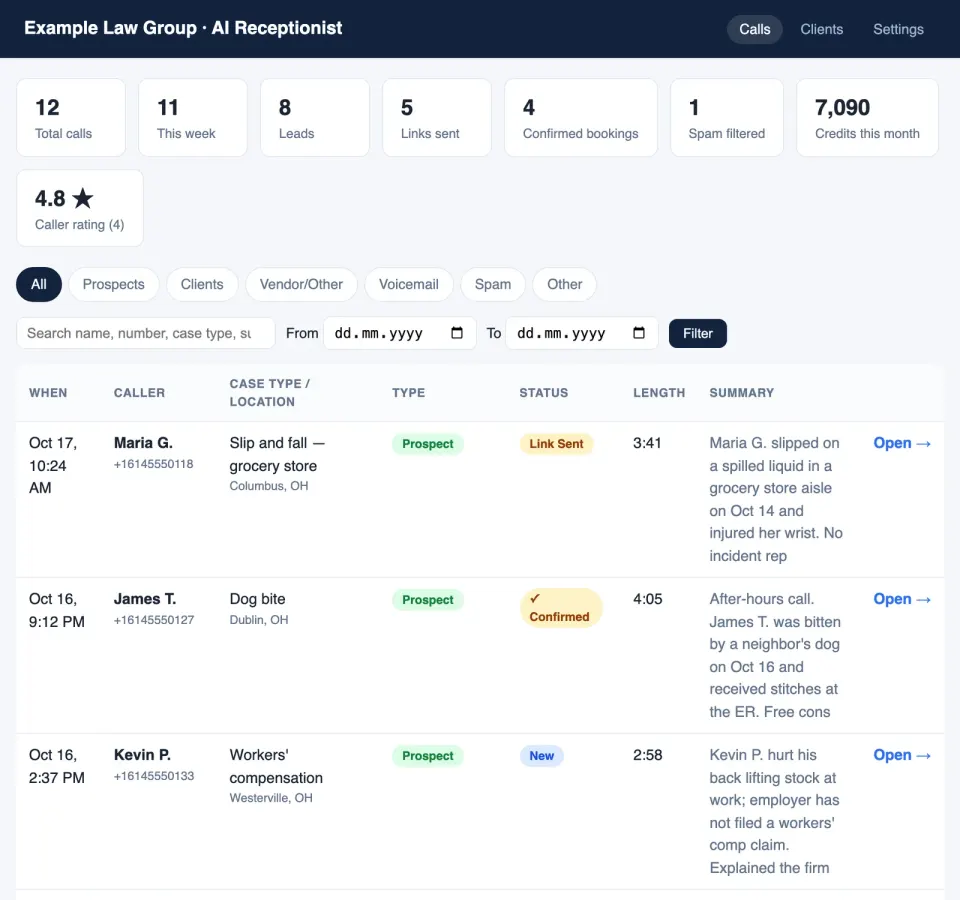Focus the From date input
The height and width of the screenshot is (900, 960).
(x=399, y=333)
